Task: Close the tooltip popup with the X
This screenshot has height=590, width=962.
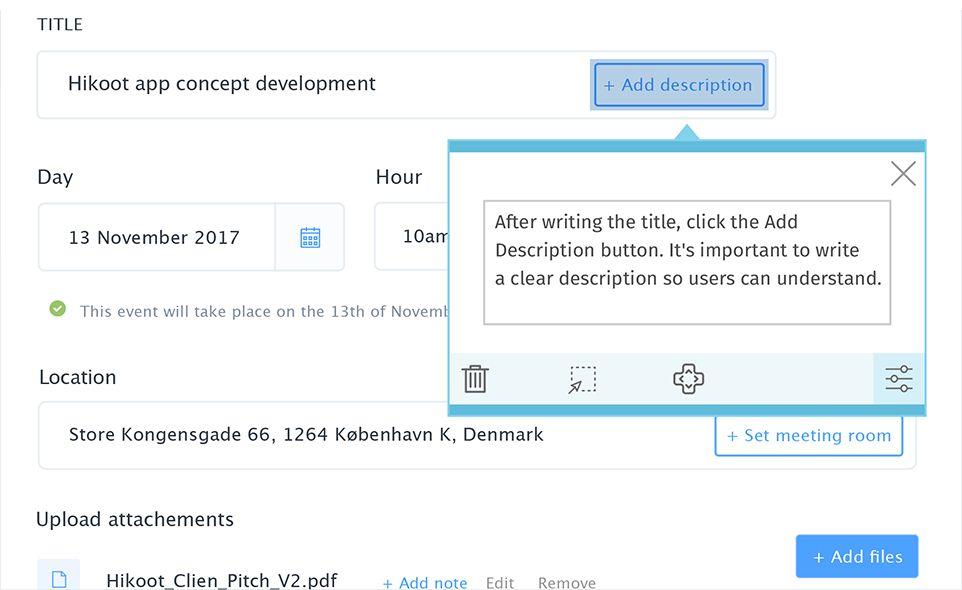Action: click(902, 174)
